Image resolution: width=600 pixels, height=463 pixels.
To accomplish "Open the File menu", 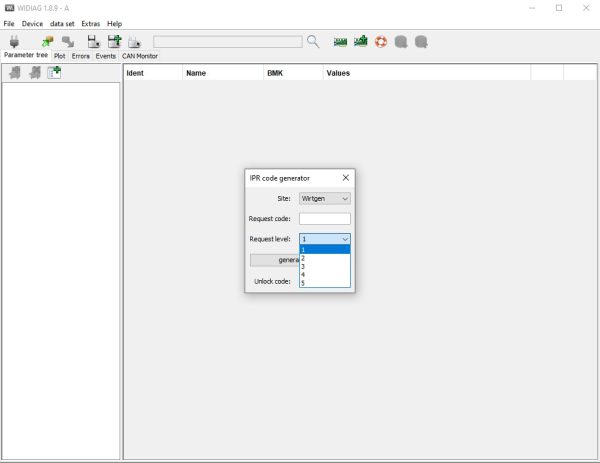I will (9, 24).
